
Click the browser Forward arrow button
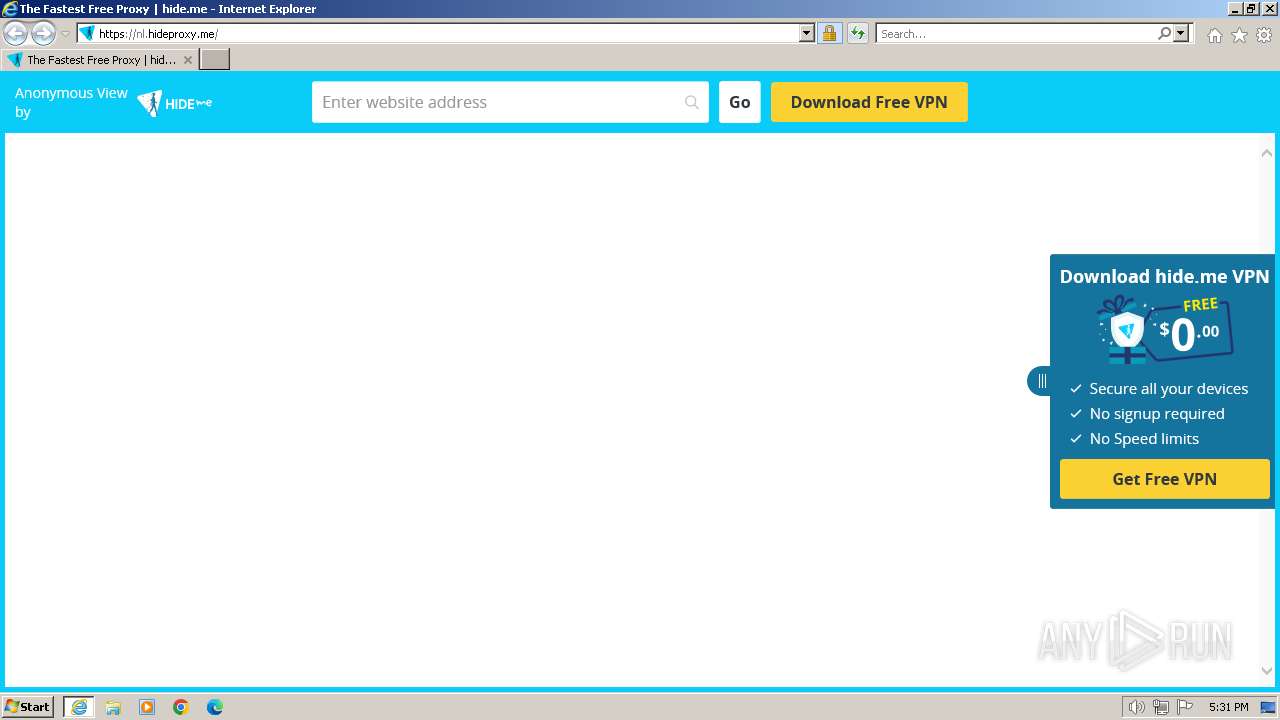coord(43,33)
